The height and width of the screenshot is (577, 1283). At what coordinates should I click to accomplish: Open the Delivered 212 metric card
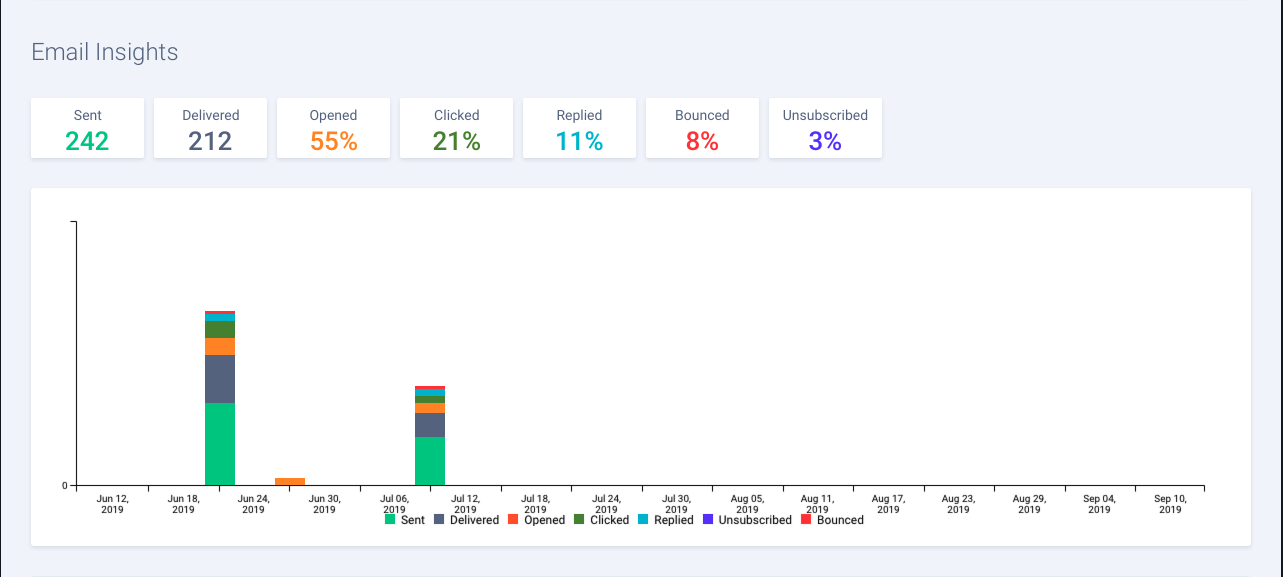coord(210,128)
